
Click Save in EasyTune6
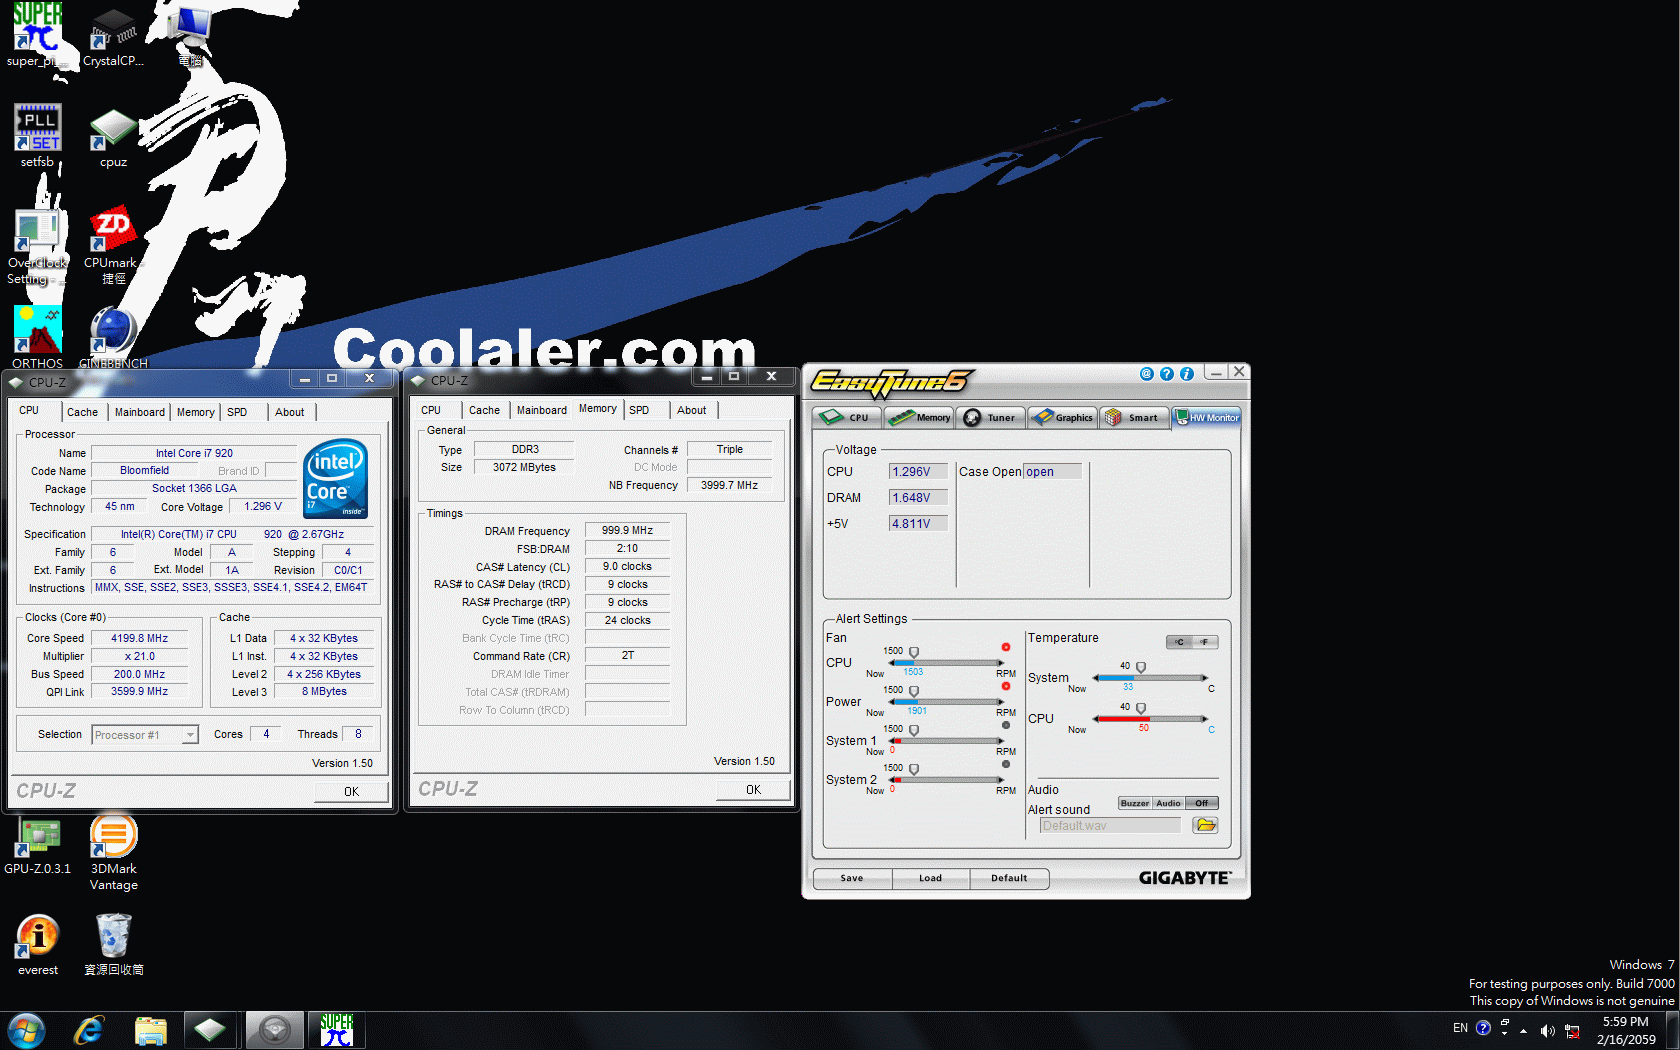coord(852,878)
